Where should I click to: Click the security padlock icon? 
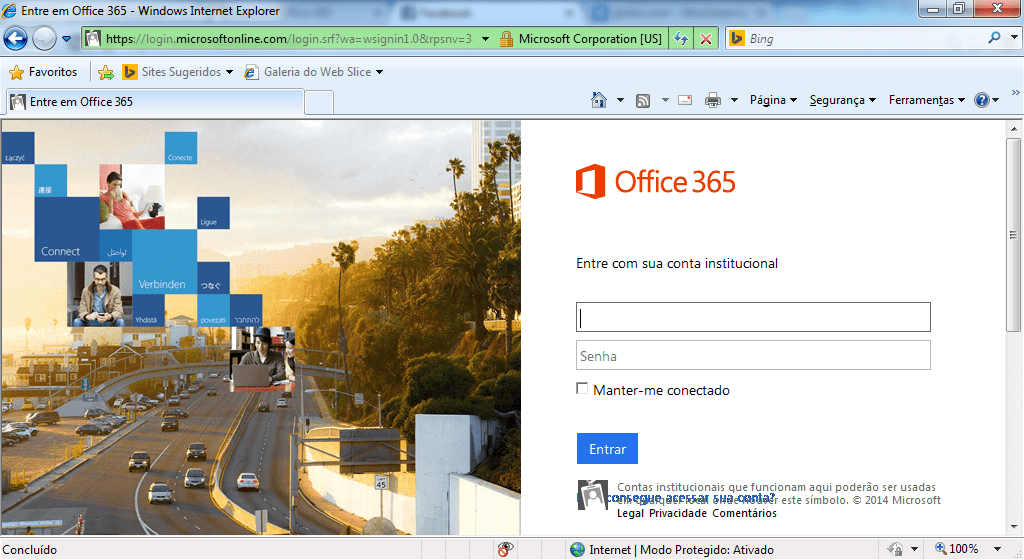[x=506, y=39]
